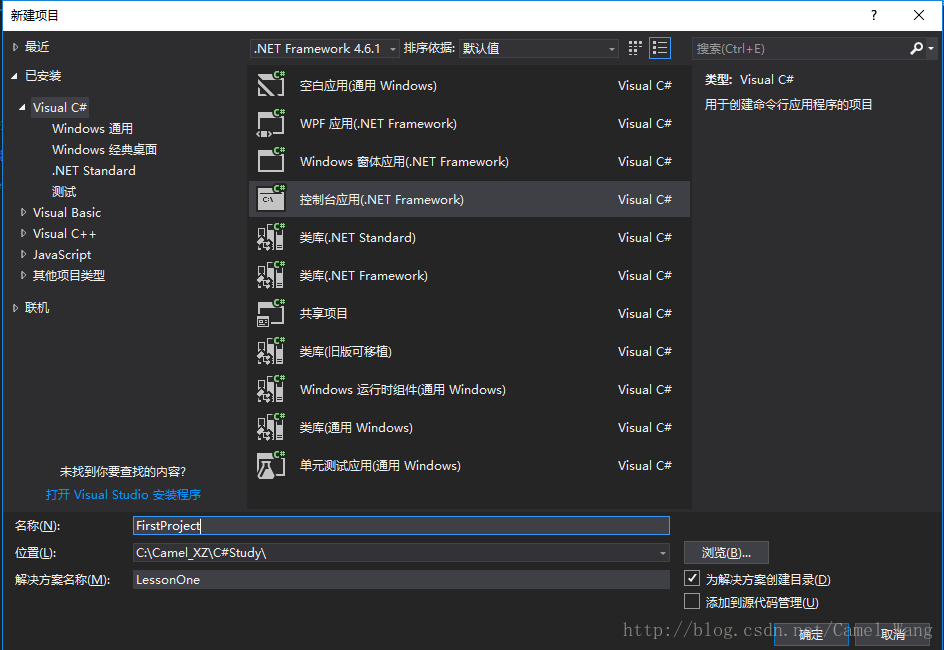The height and width of the screenshot is (650, 944).
Task: Choose the shared project (共享项目) template icon
Action: pyautogui.click(x=271, y=313)
